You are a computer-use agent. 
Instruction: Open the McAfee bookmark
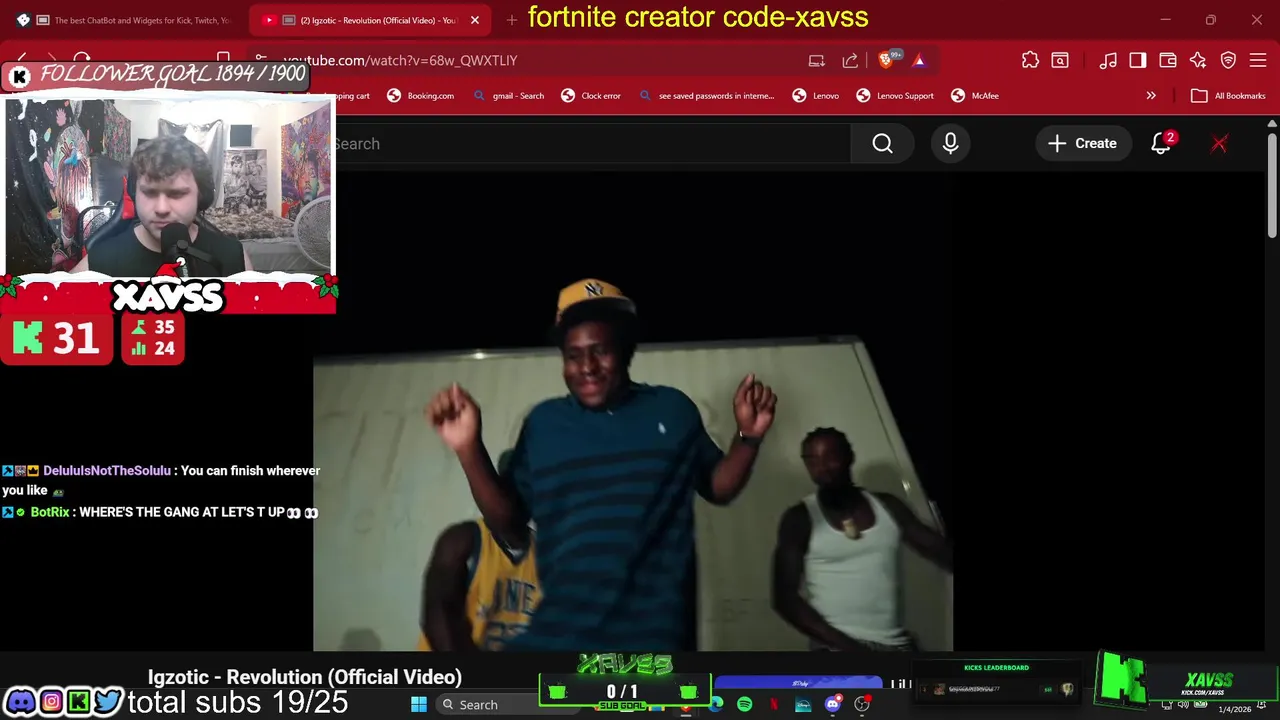975,96
